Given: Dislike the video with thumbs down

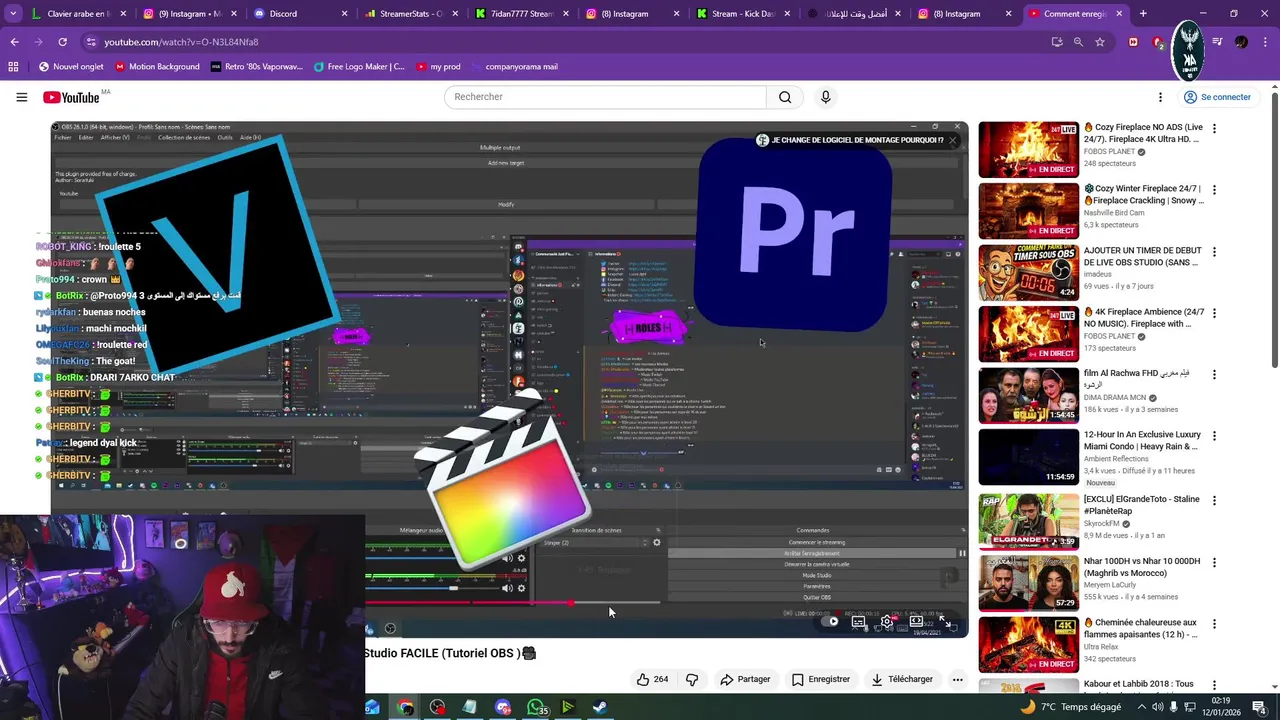Looking at the screenshot, I should click(692, 679).
